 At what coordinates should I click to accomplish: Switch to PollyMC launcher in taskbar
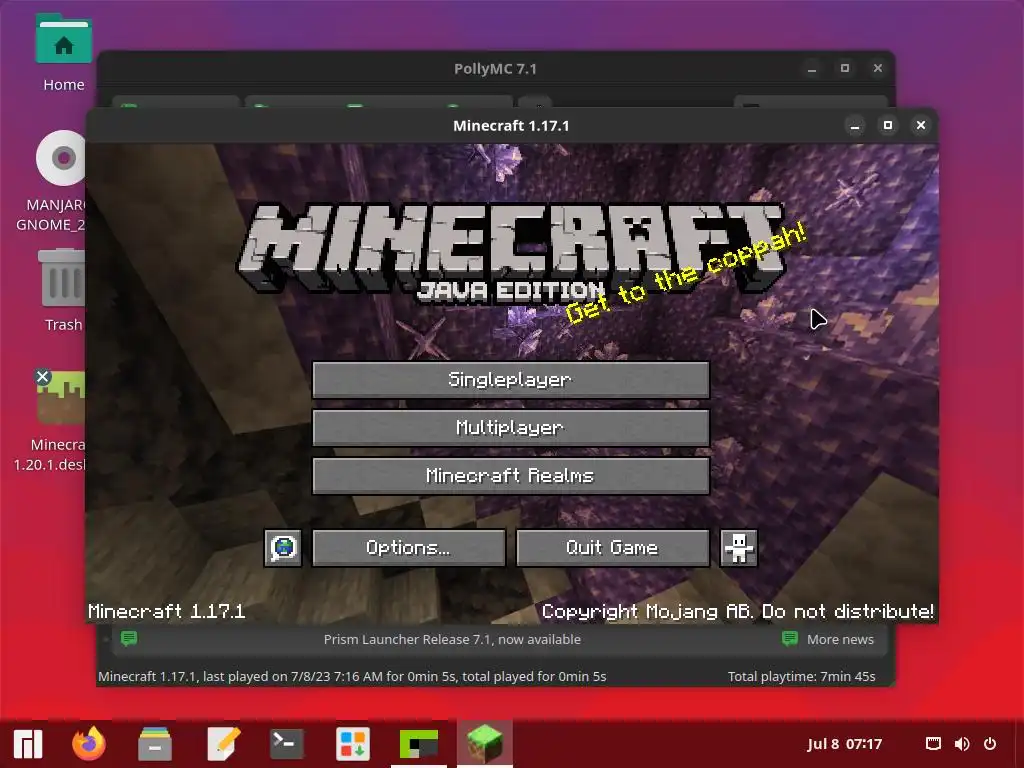point(419,744)
